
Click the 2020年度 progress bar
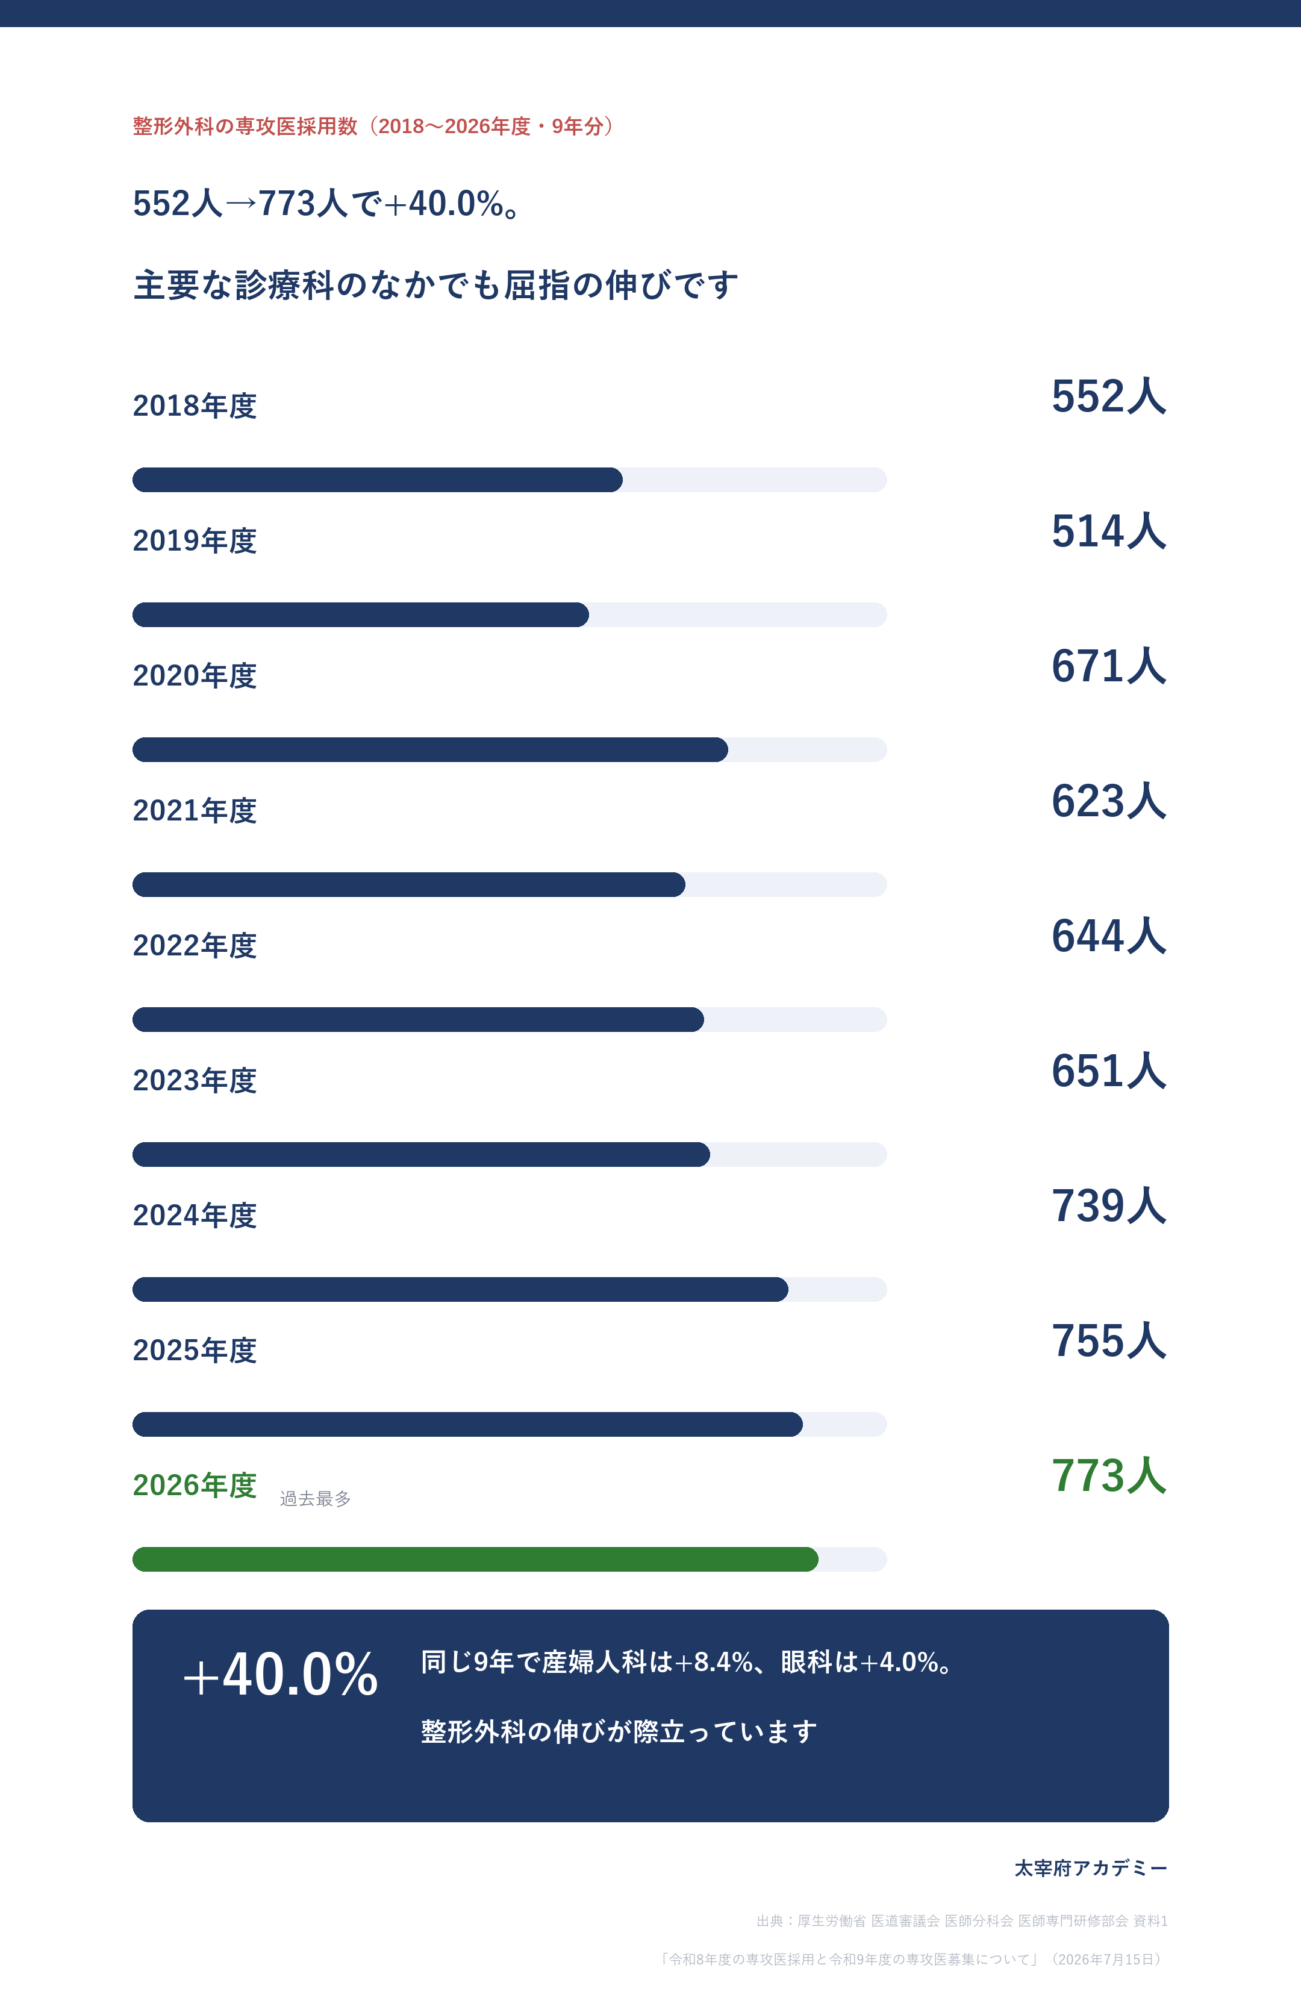tap(509, 750)
